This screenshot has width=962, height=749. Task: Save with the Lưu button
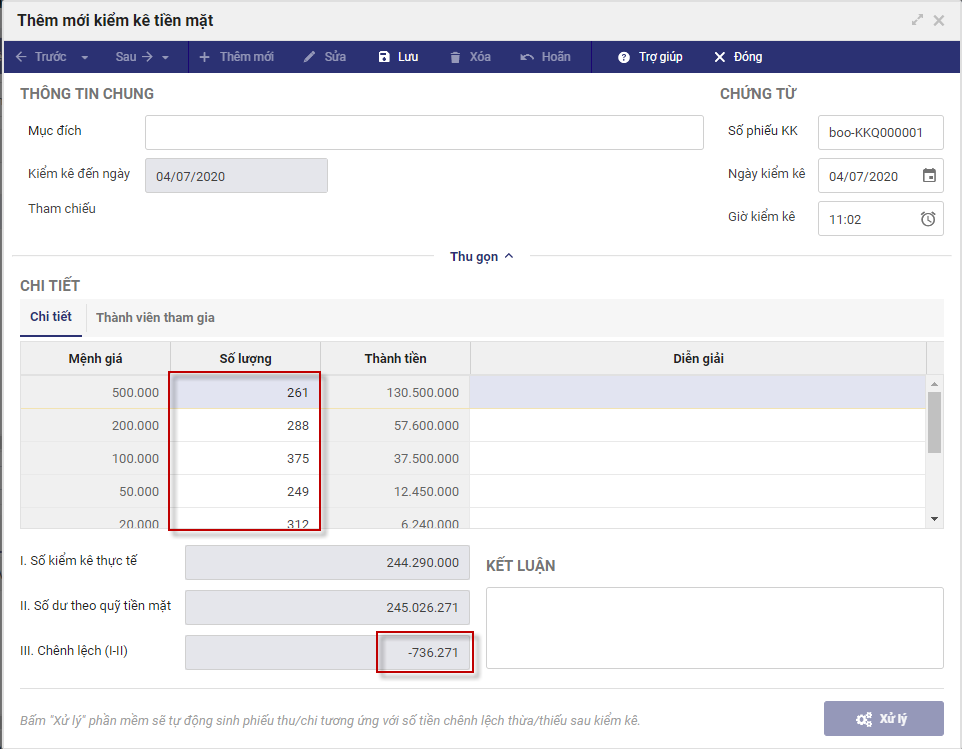pos(398,57)
